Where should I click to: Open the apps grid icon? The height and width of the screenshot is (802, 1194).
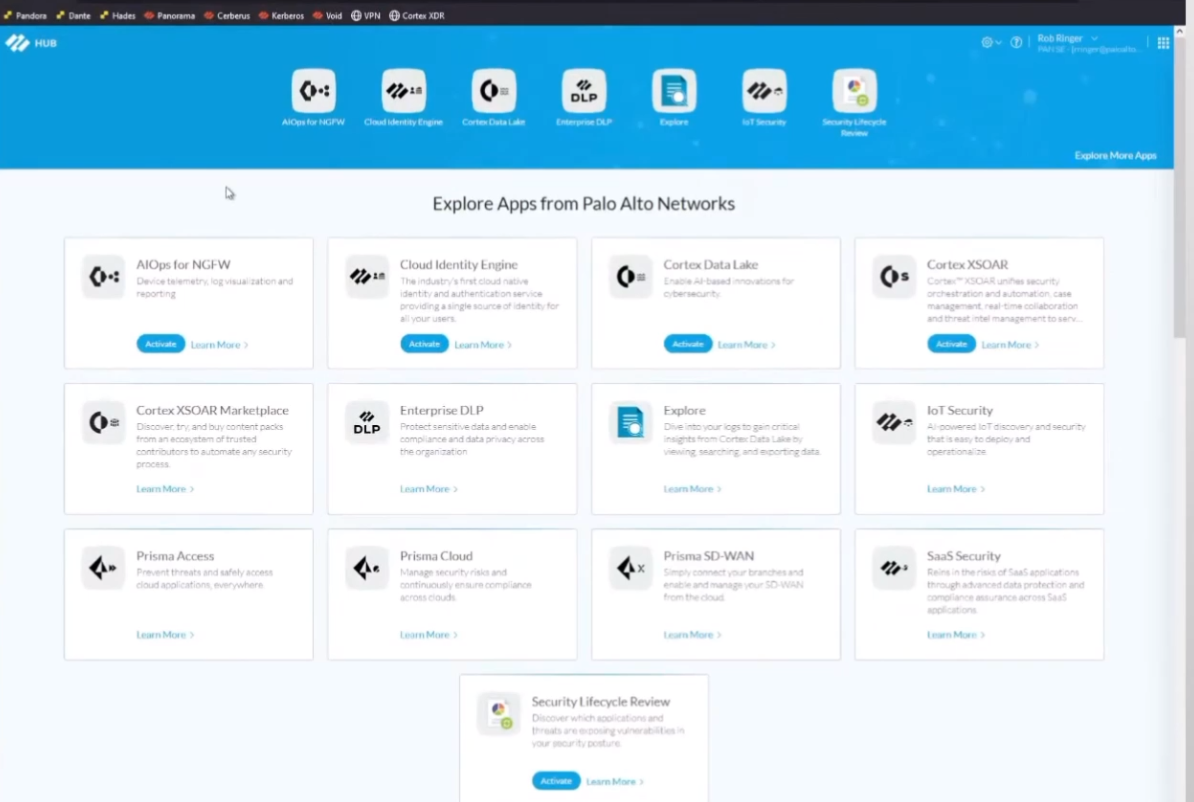[1163, 43]
